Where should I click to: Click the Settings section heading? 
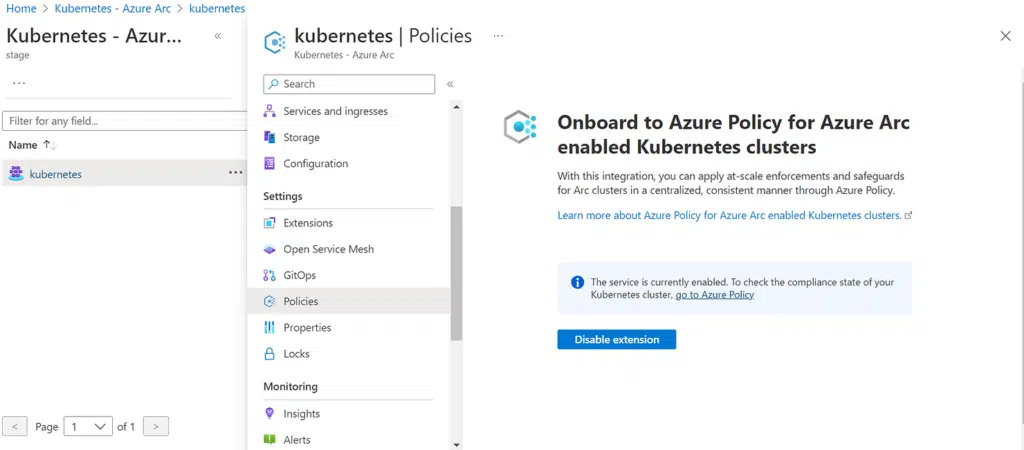283,196
